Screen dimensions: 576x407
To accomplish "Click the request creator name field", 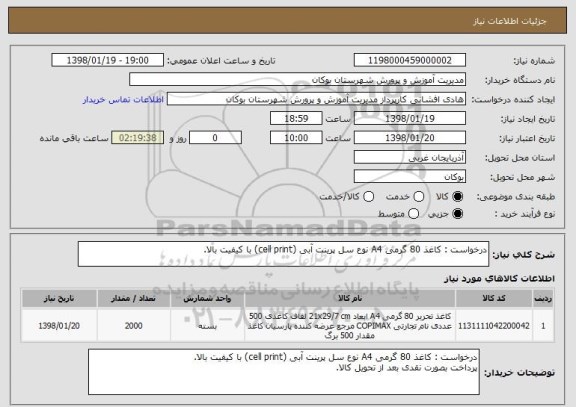I will click(316, 99).
